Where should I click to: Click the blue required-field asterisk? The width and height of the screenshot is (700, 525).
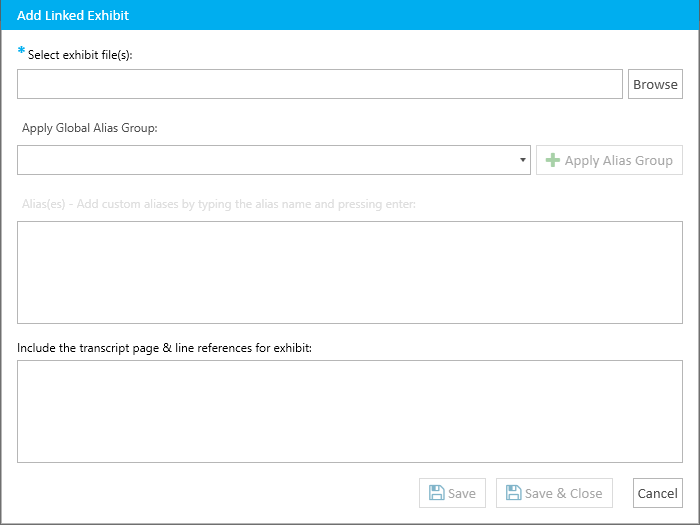tap(21, 50)
